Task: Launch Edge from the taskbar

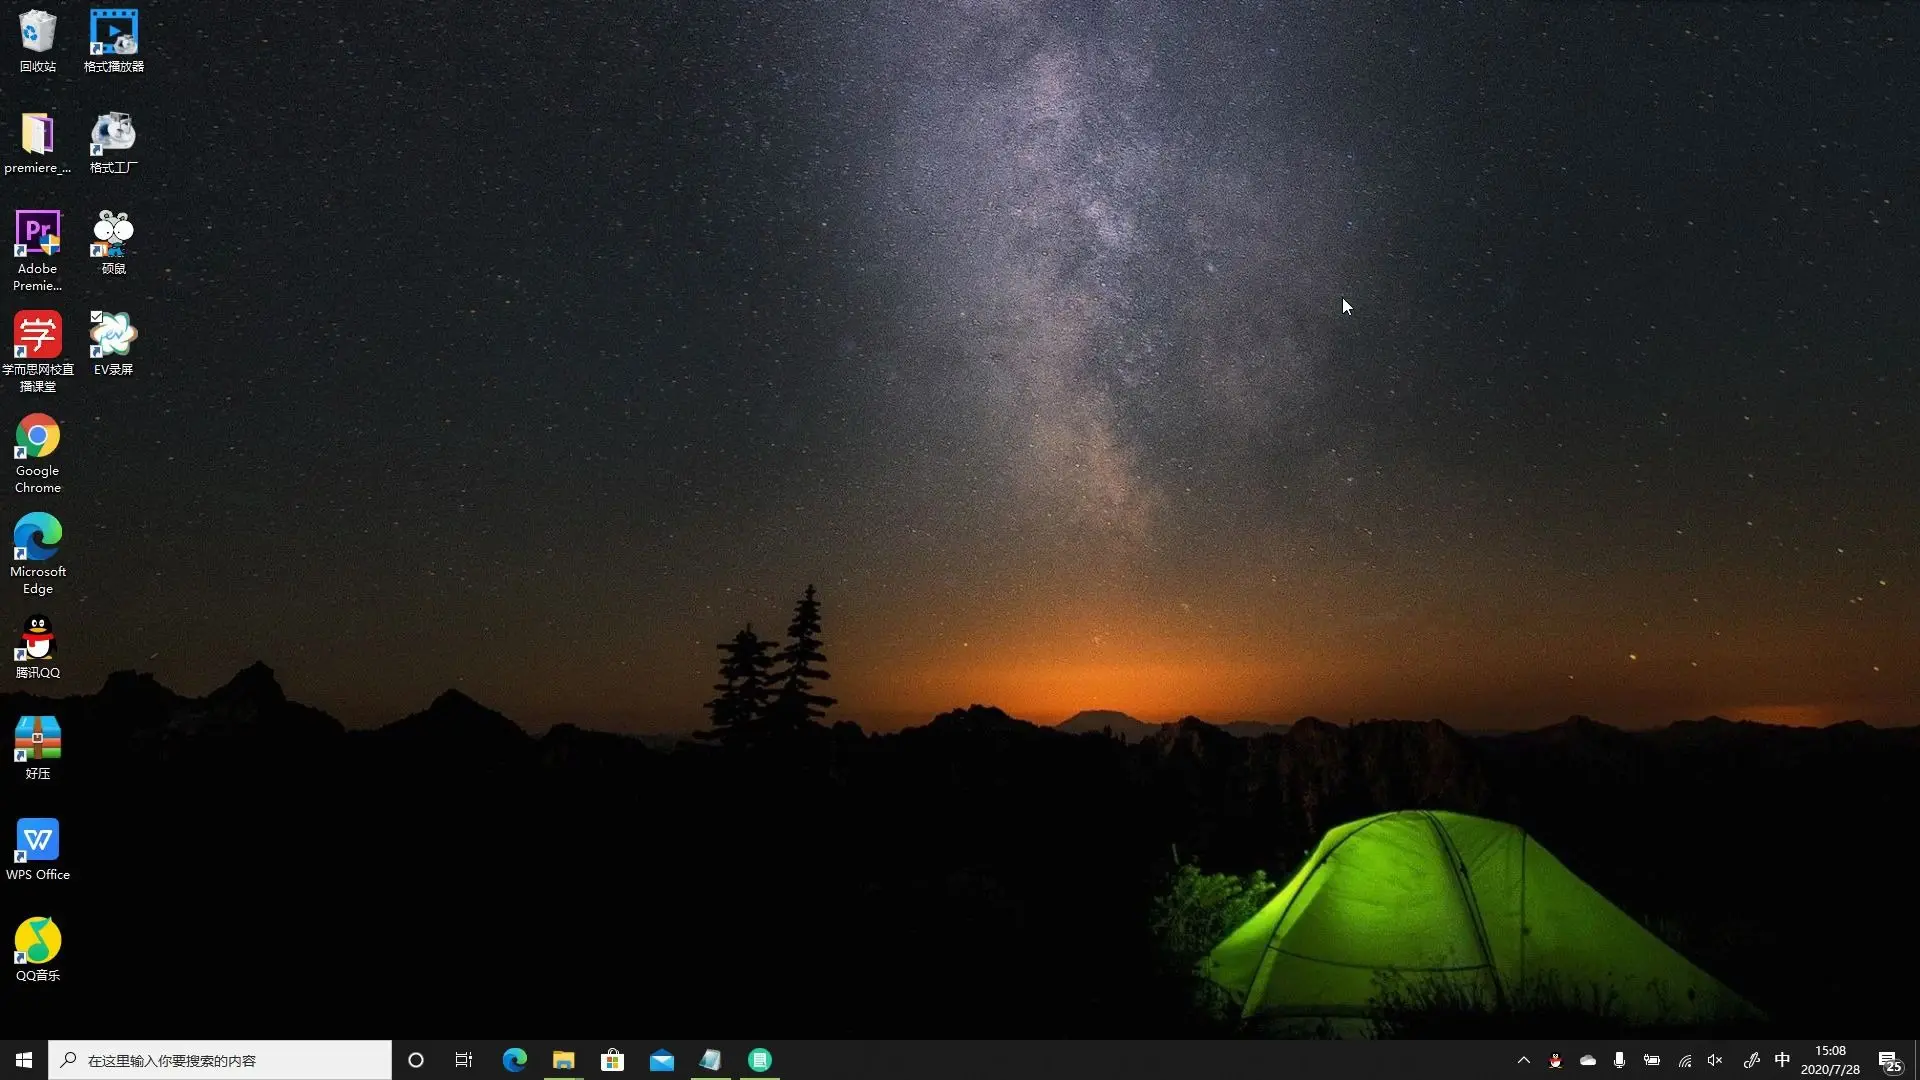Action: (514, 1060)
